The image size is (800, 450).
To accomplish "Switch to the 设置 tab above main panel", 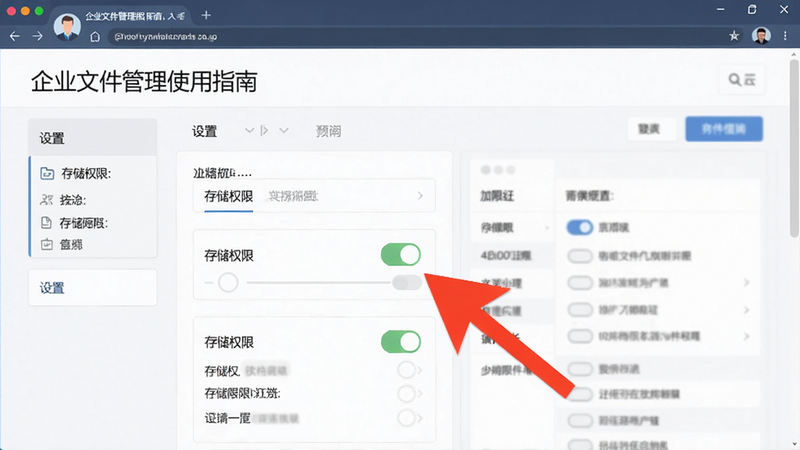I will (205, 132).
